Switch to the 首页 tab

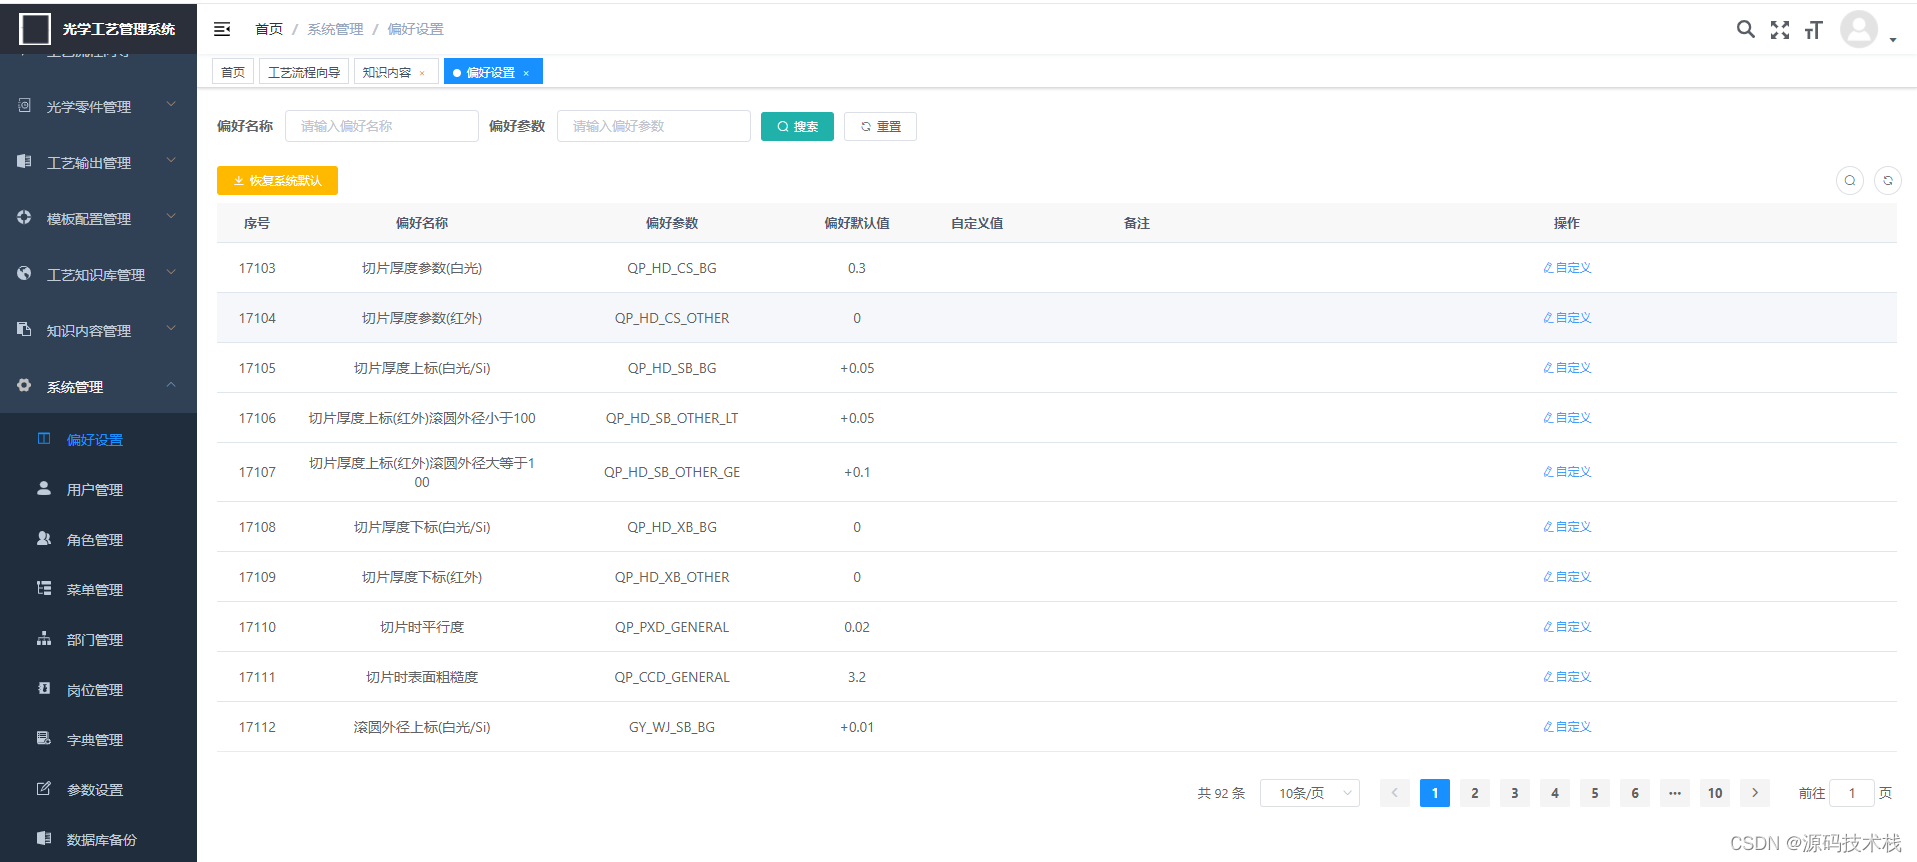pyautogui.click(x=233, y=72)
